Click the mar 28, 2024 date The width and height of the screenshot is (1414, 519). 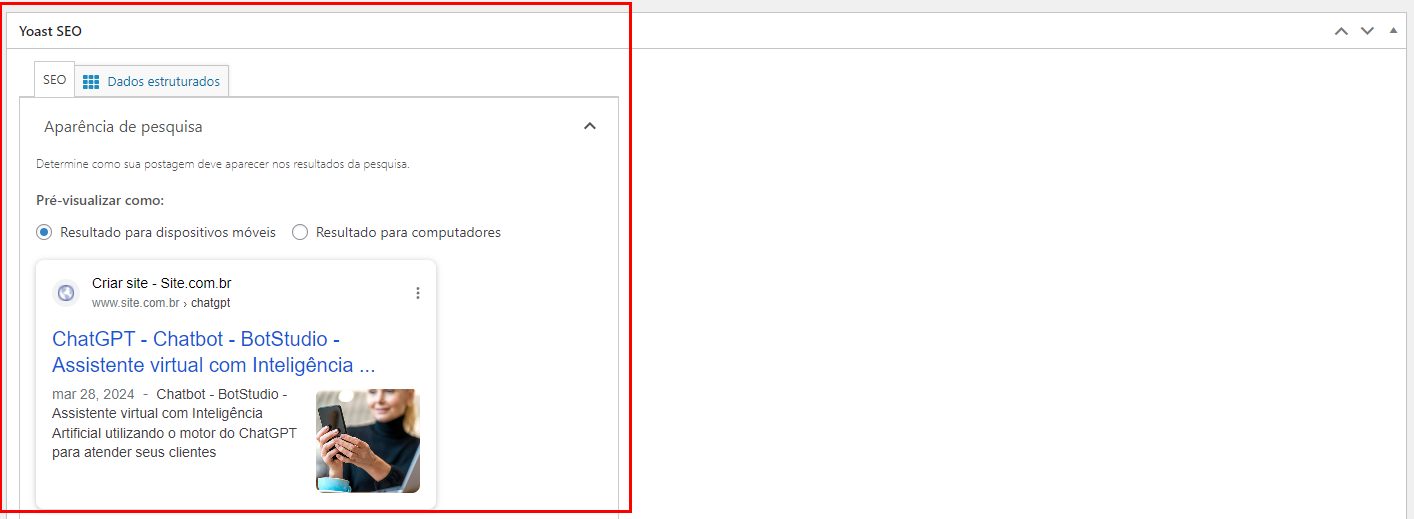(x=93, y=394)
